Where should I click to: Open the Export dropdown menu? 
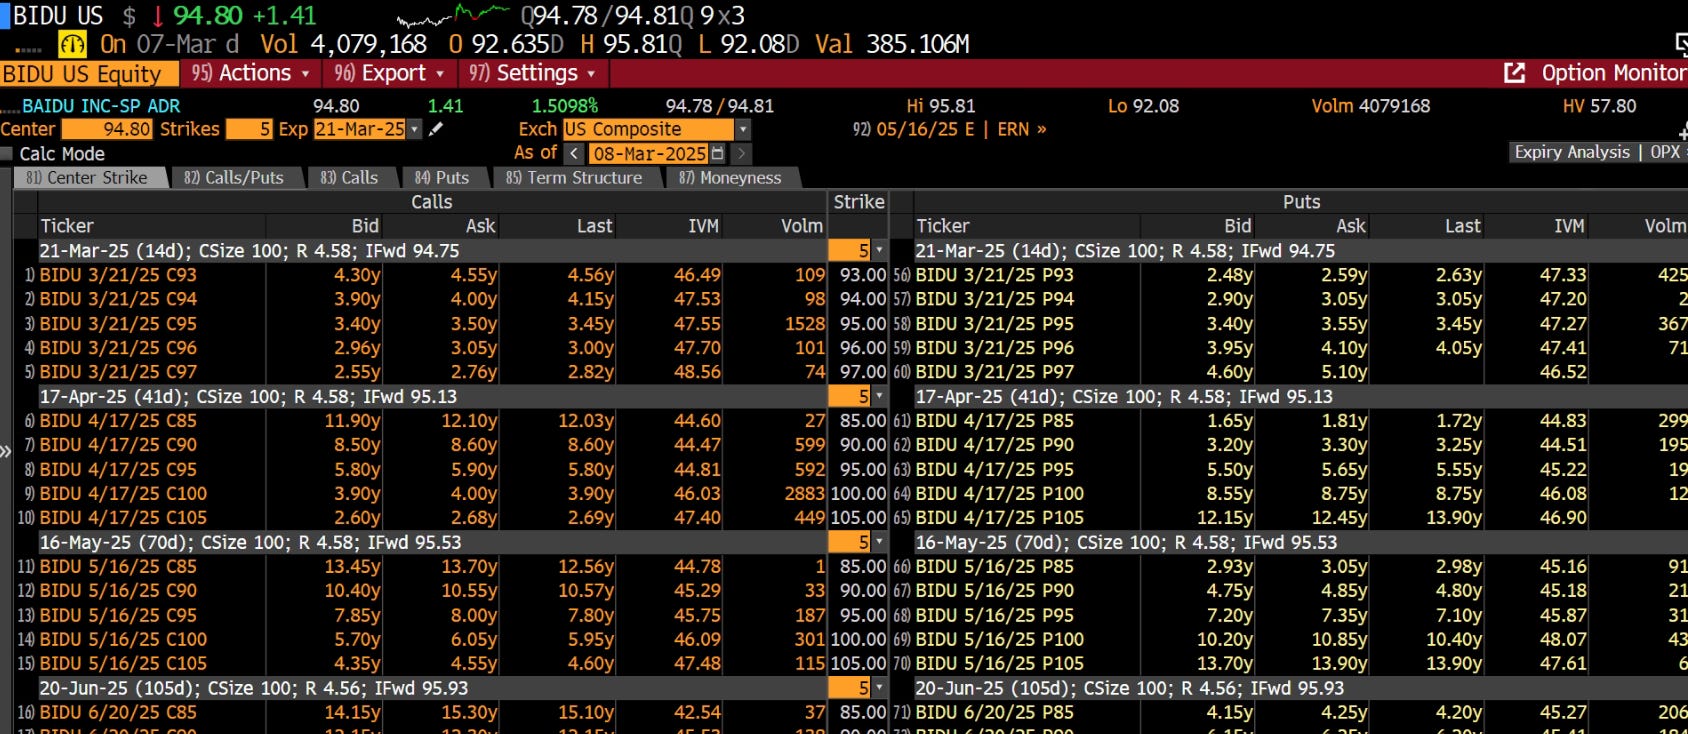coord(389,73)
